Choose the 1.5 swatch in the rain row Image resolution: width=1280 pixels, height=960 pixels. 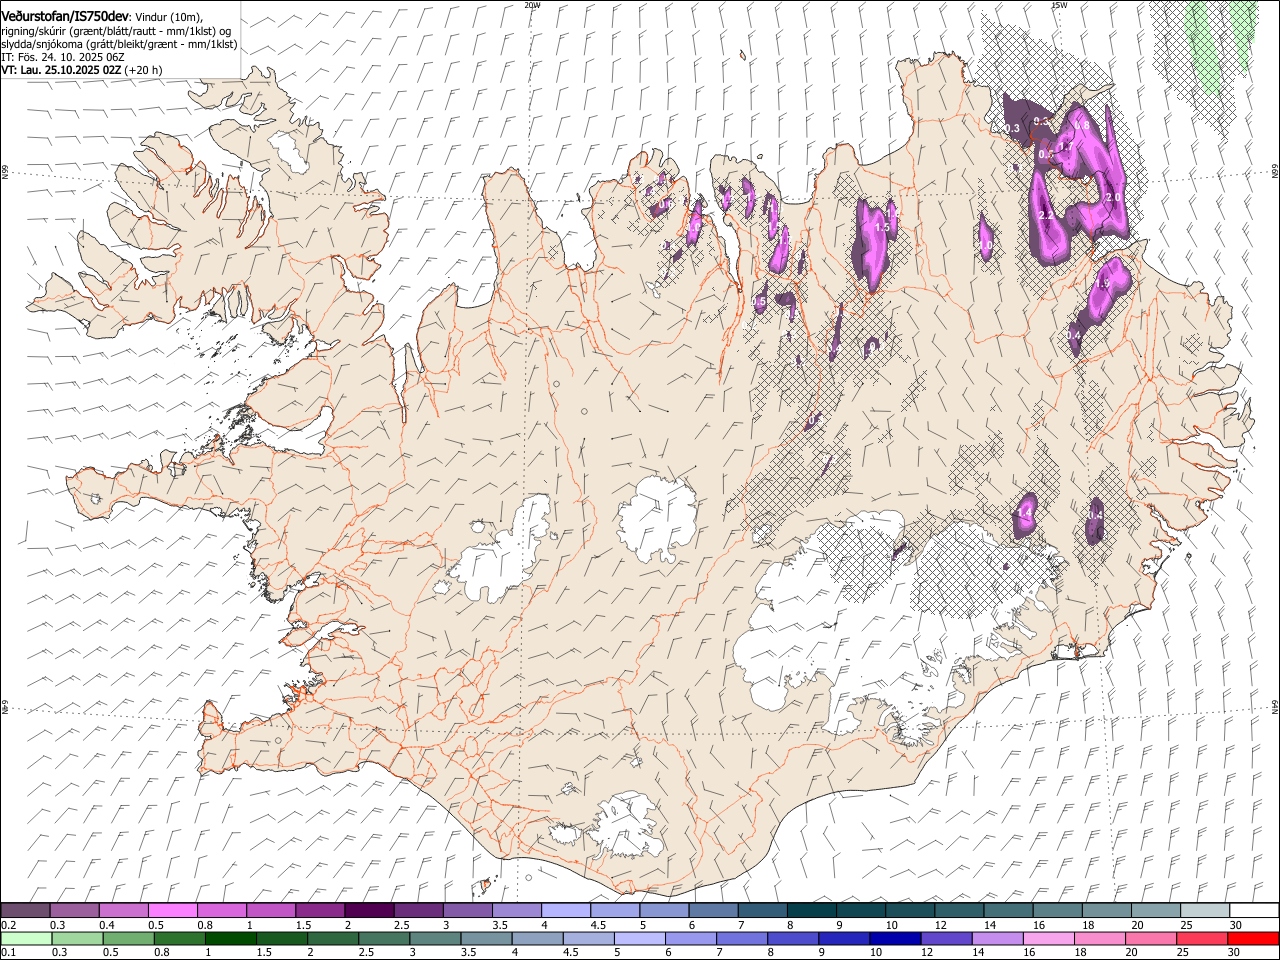coord(281,939)
